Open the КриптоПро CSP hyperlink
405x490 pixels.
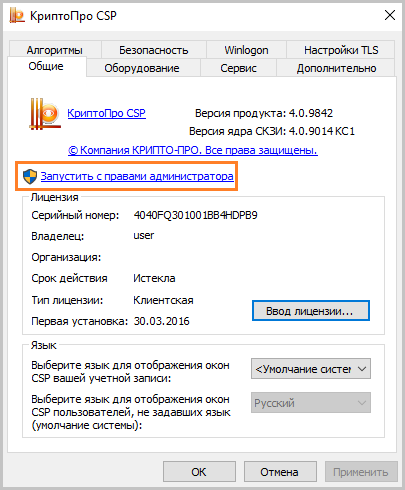pos(106,113)
